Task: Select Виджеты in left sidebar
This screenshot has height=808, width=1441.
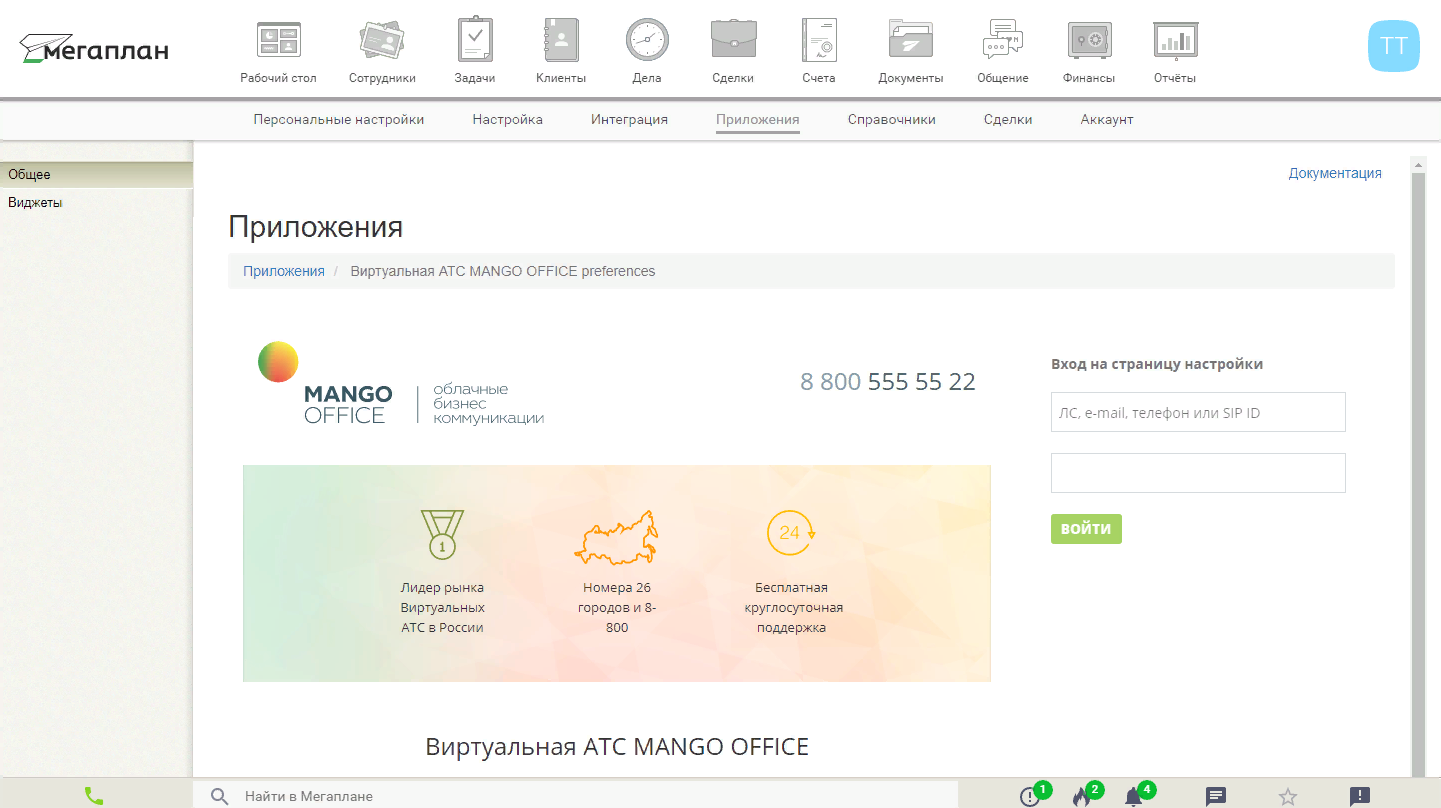Action: click(x=96, y=202)
